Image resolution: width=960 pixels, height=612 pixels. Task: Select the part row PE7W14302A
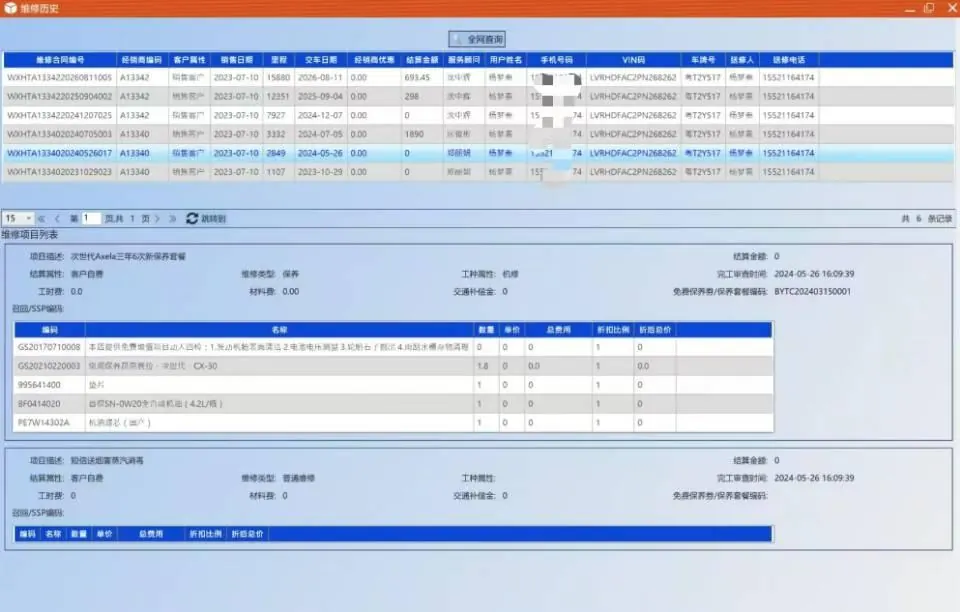[x=393, y=423]
